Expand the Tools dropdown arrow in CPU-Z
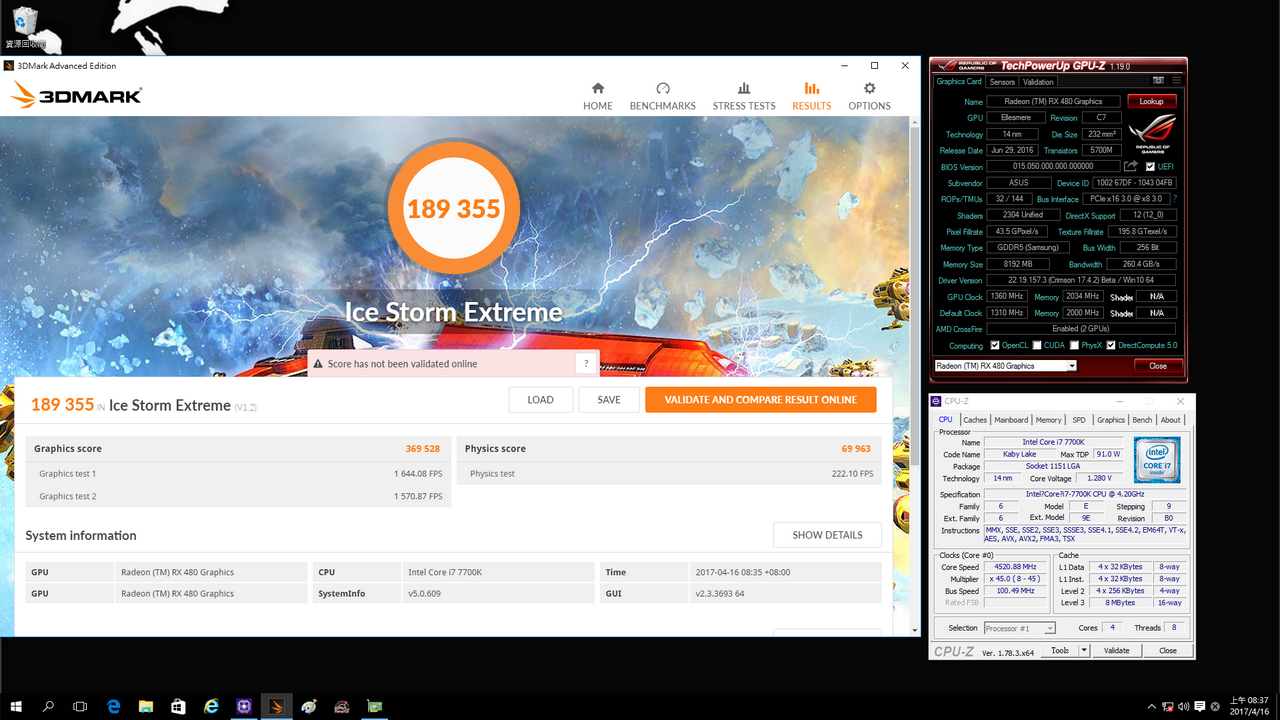This screenshot has width=1280, height=720. tap(1084, 650)
